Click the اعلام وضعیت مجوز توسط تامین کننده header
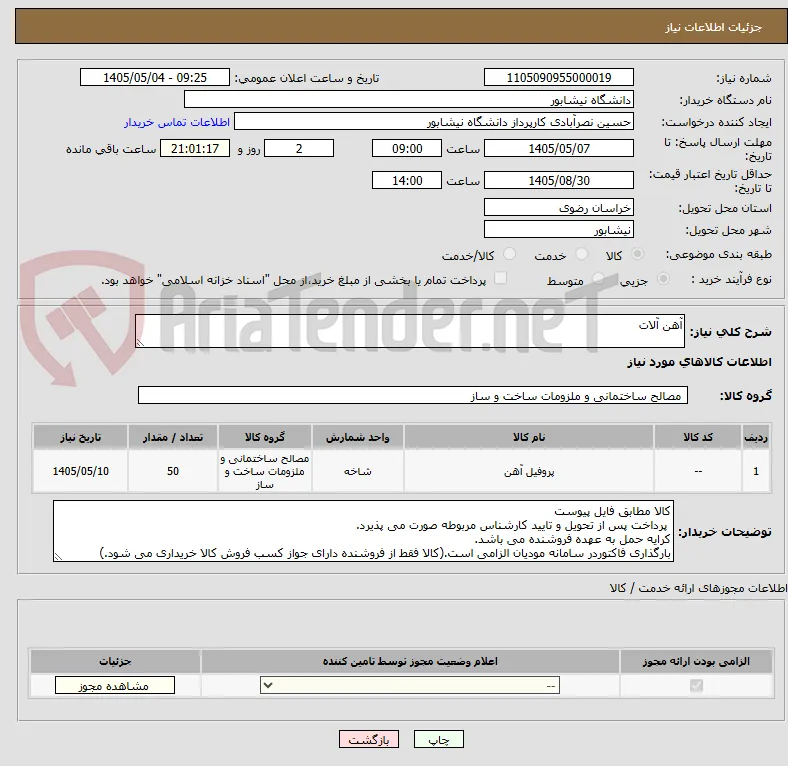 (x=410, y=661)
